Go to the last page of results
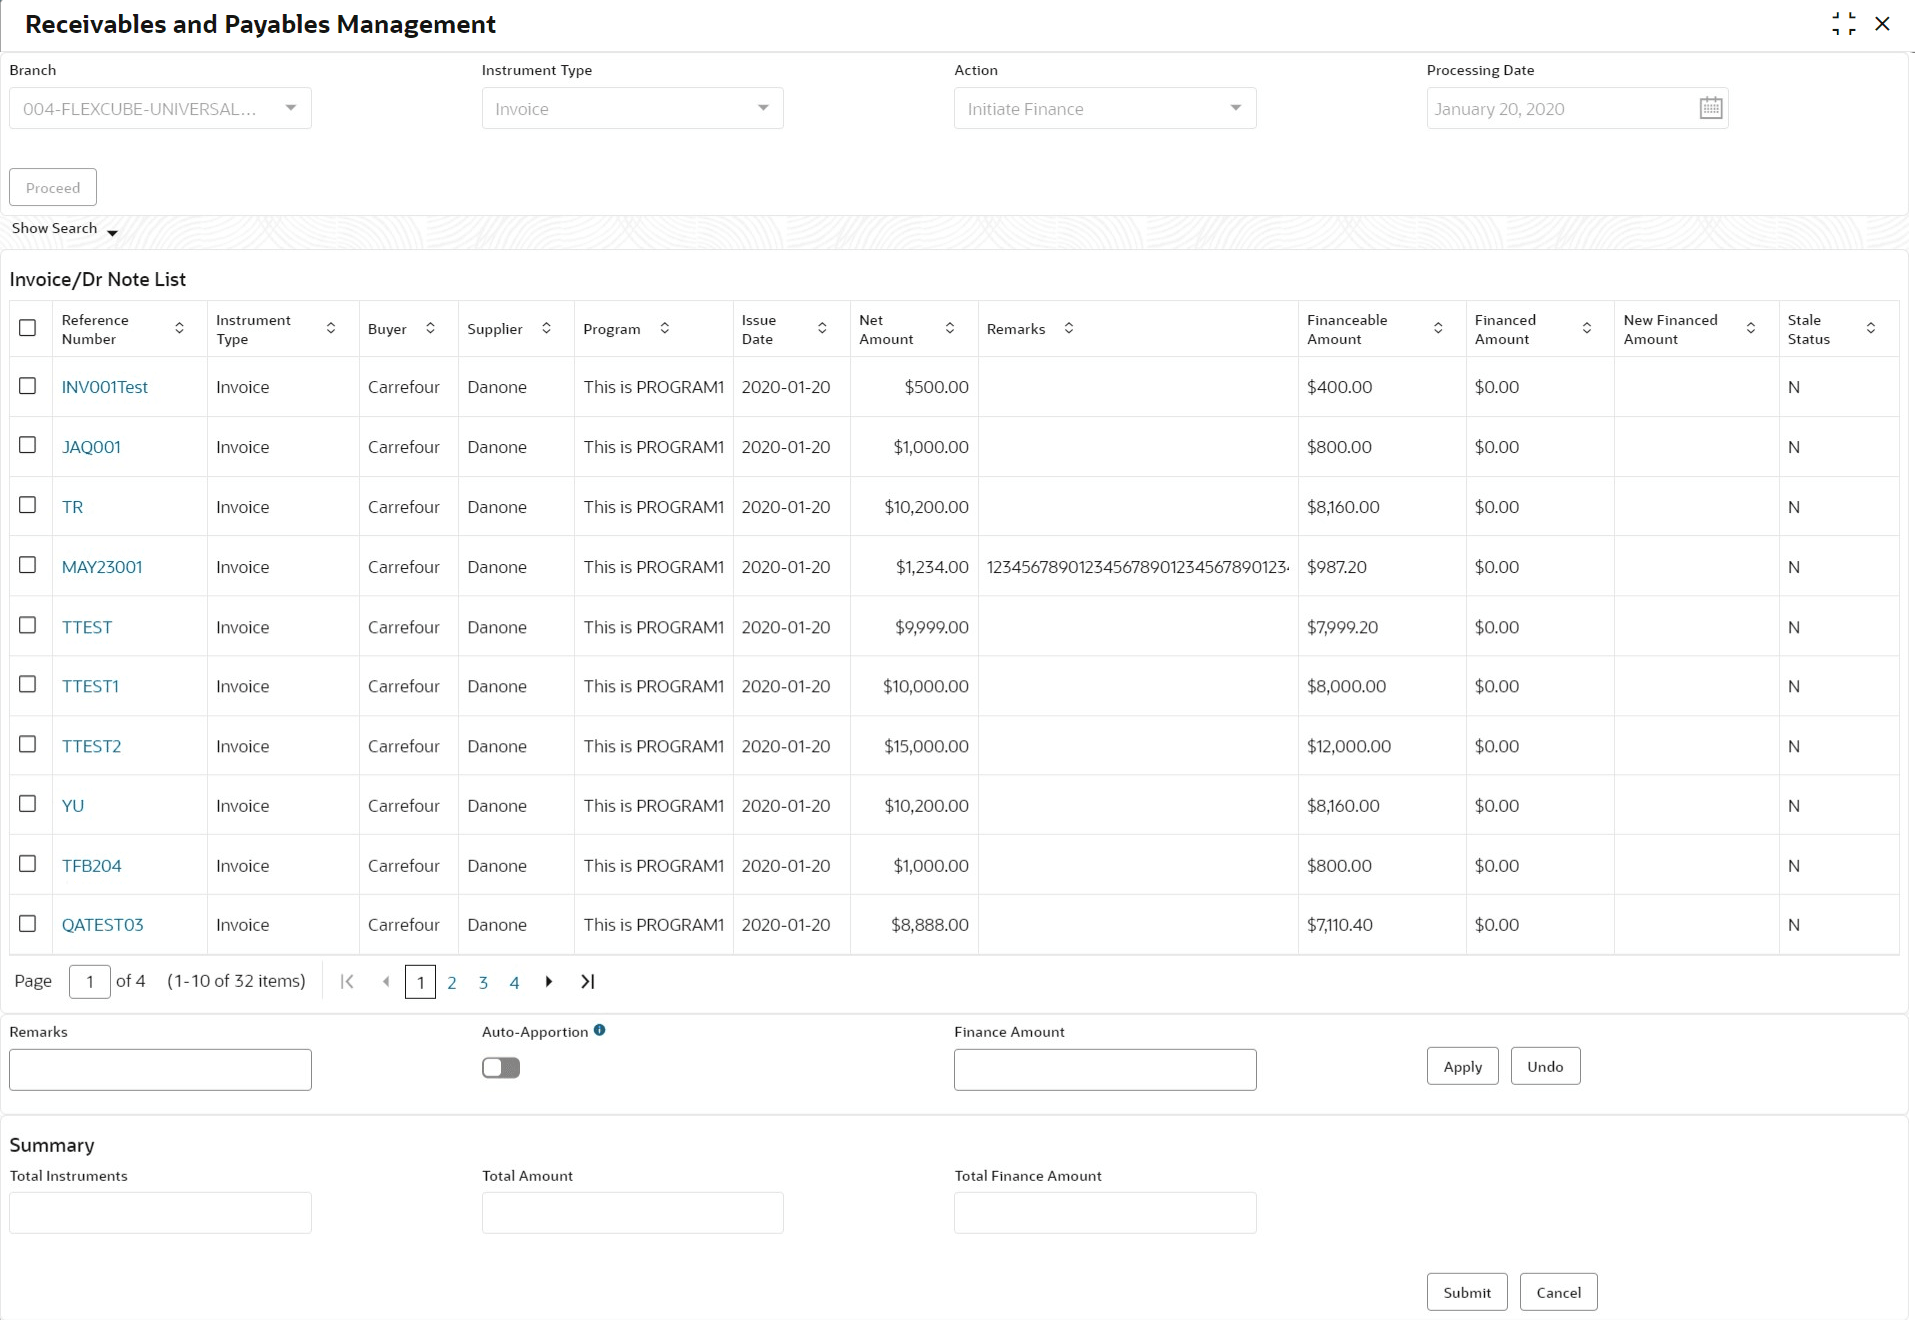Screen dimensions: 1915x1323 pos(587,982)
